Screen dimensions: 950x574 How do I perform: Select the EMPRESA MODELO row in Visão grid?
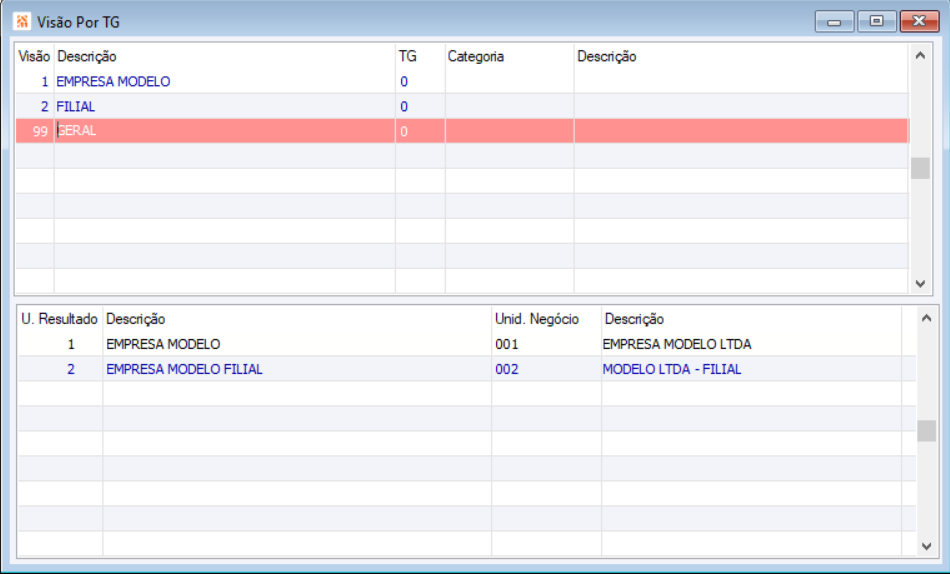click(462, 81)
